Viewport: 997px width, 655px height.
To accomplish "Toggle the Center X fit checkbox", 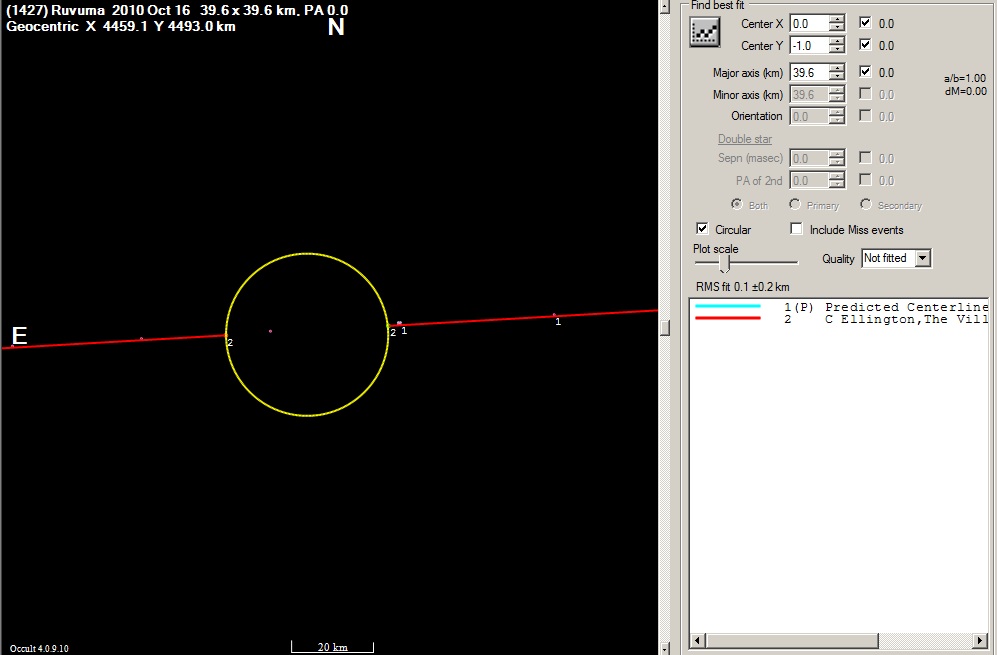I will click(865, 23).
